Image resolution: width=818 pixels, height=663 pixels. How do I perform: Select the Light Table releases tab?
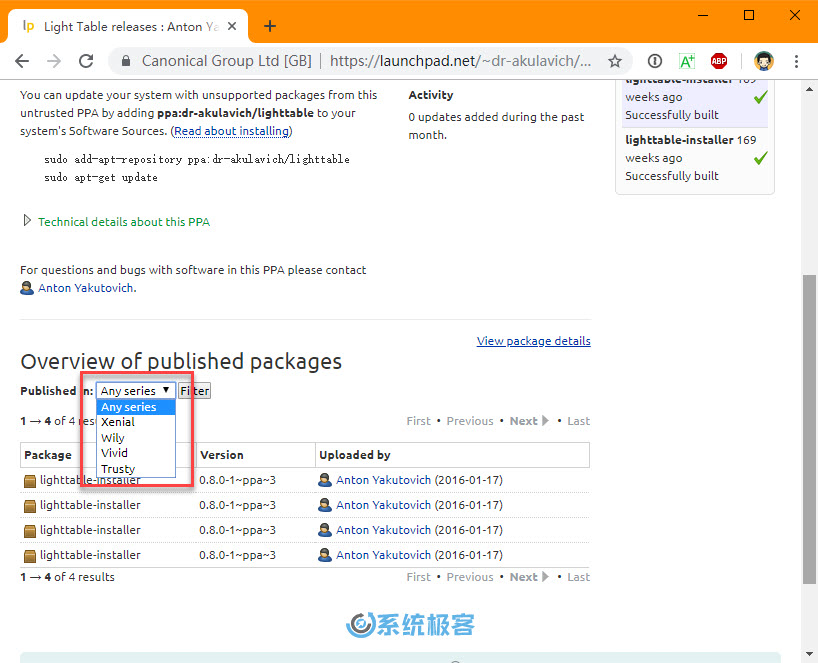pos(128,26)
